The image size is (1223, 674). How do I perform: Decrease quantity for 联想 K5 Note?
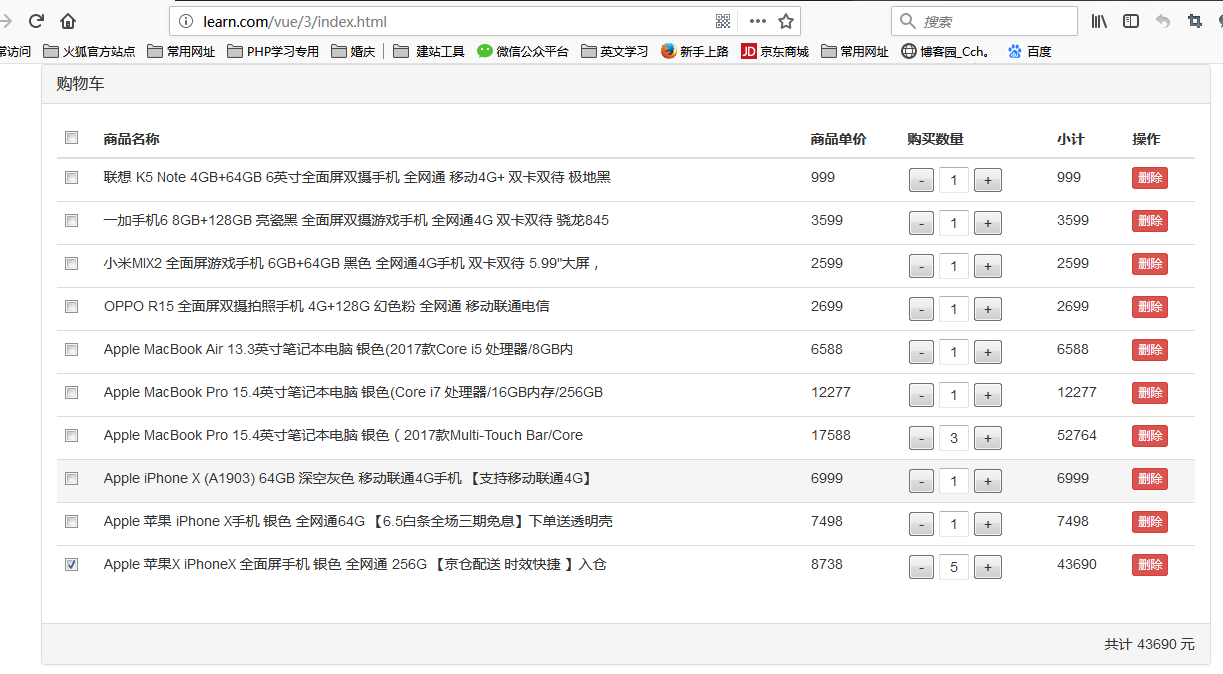921,180
